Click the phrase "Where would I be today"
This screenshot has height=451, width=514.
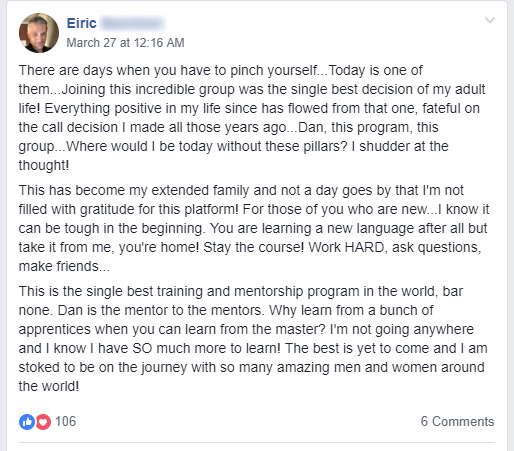139,146
